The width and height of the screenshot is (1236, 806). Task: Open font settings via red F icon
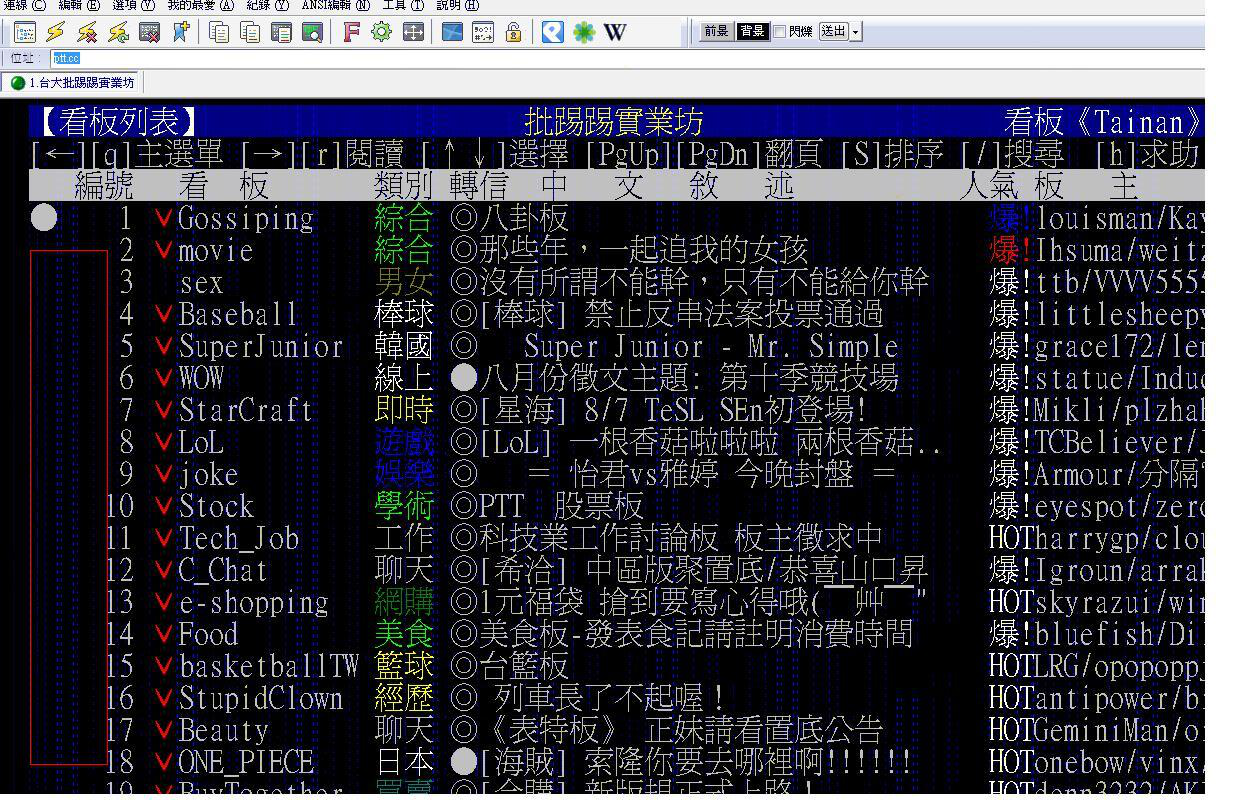[350, 32]
